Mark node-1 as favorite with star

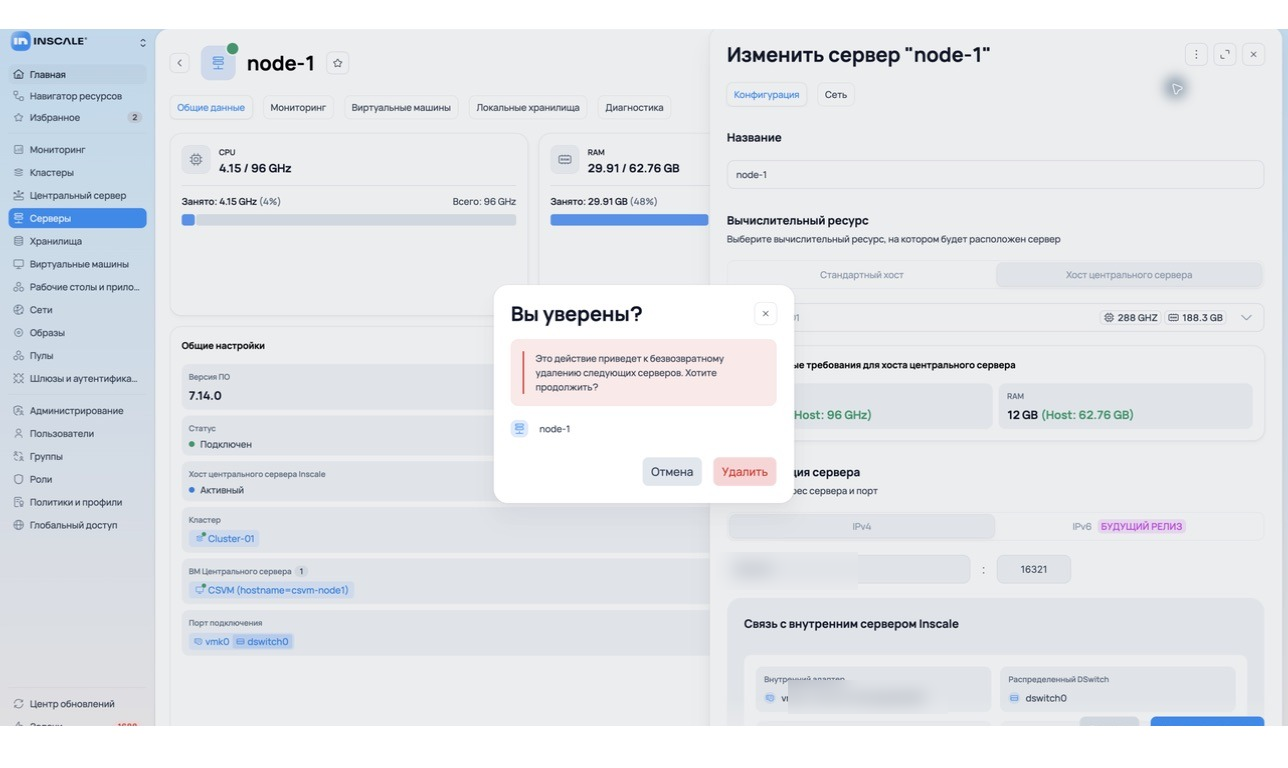tap(338, 63)
